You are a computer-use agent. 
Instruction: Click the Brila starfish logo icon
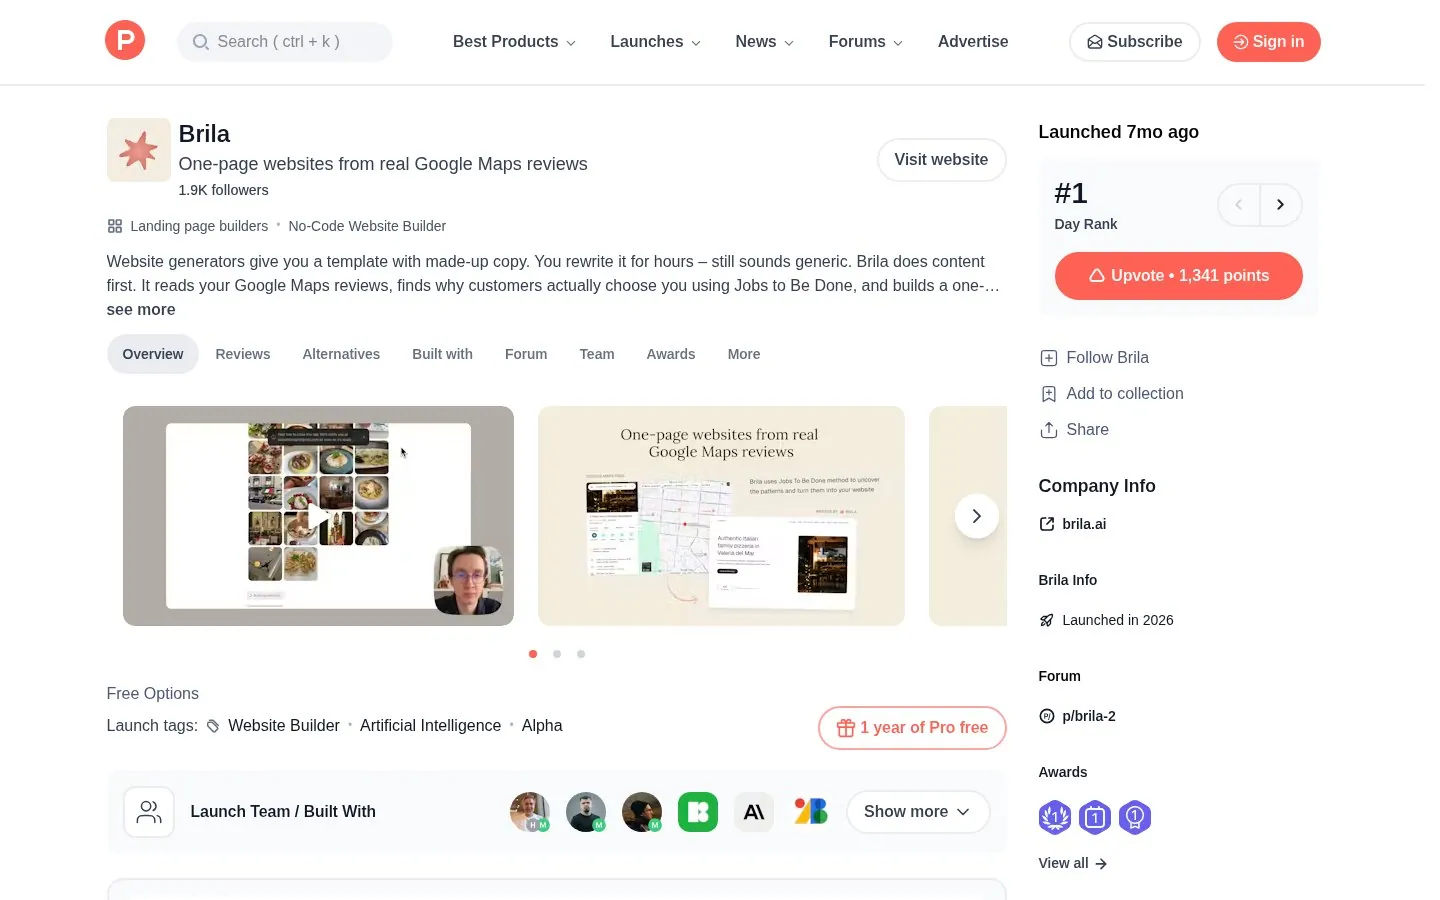pyautogui.click(x=139, y=150)
